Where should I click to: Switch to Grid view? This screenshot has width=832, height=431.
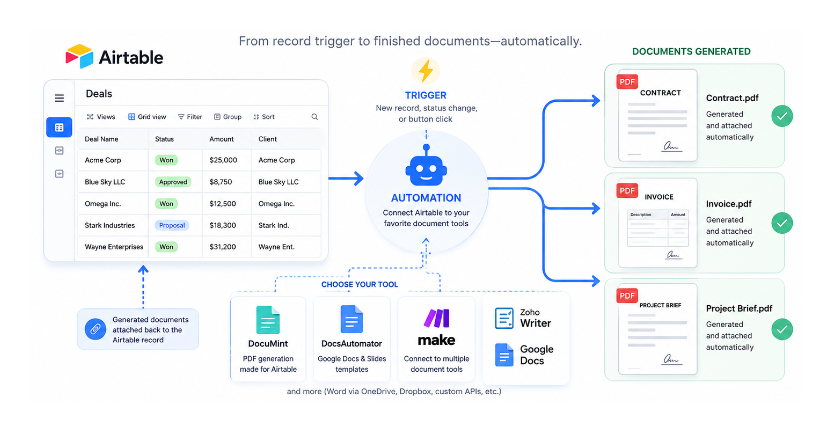click(x=147, y=117)
